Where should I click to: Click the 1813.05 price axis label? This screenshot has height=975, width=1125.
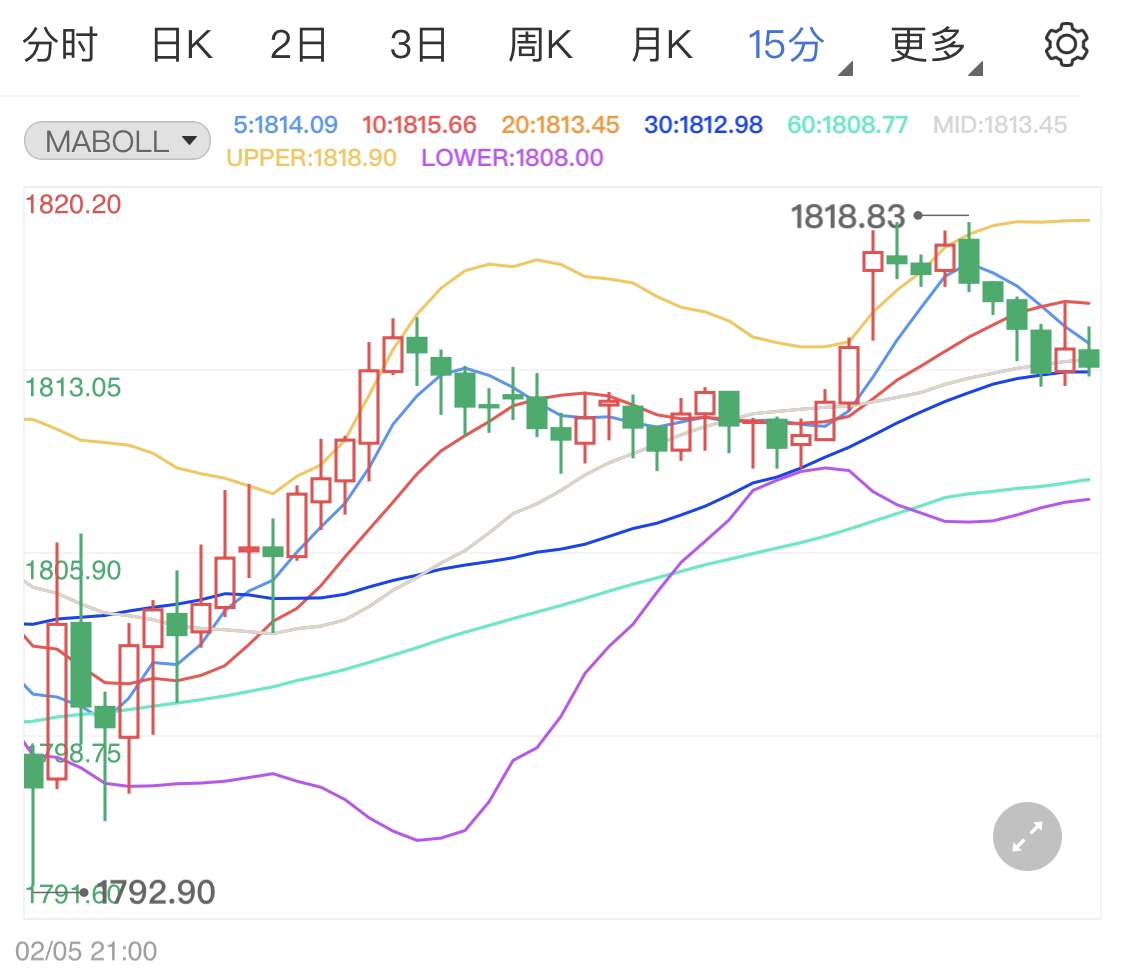(73, 387)
